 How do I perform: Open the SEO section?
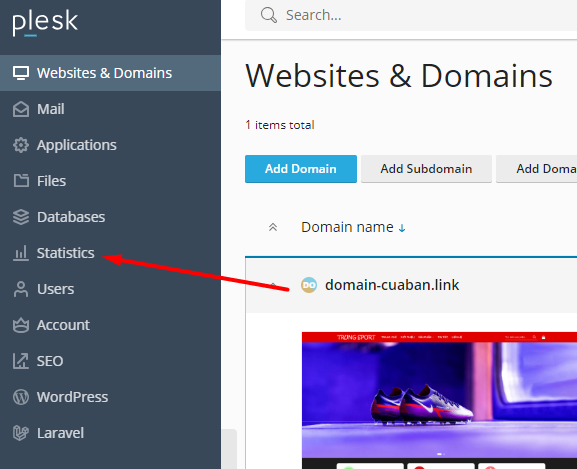110,361
